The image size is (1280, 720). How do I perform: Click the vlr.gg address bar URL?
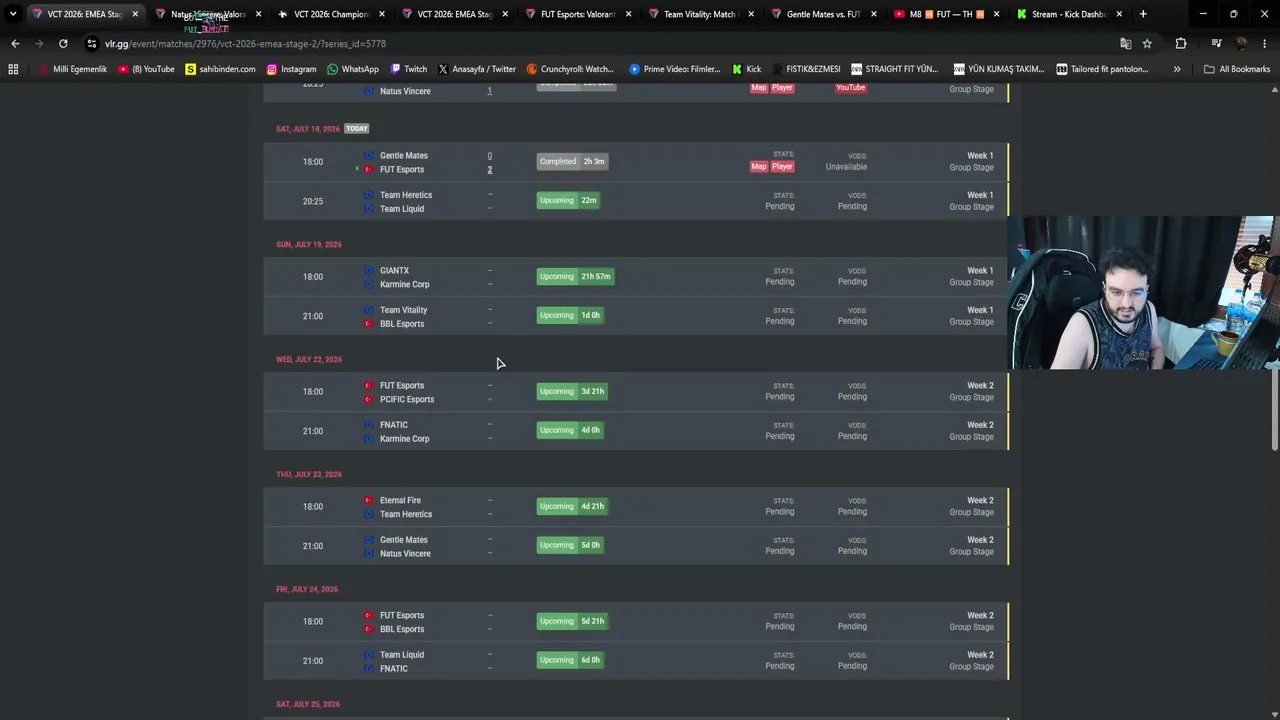245,44
